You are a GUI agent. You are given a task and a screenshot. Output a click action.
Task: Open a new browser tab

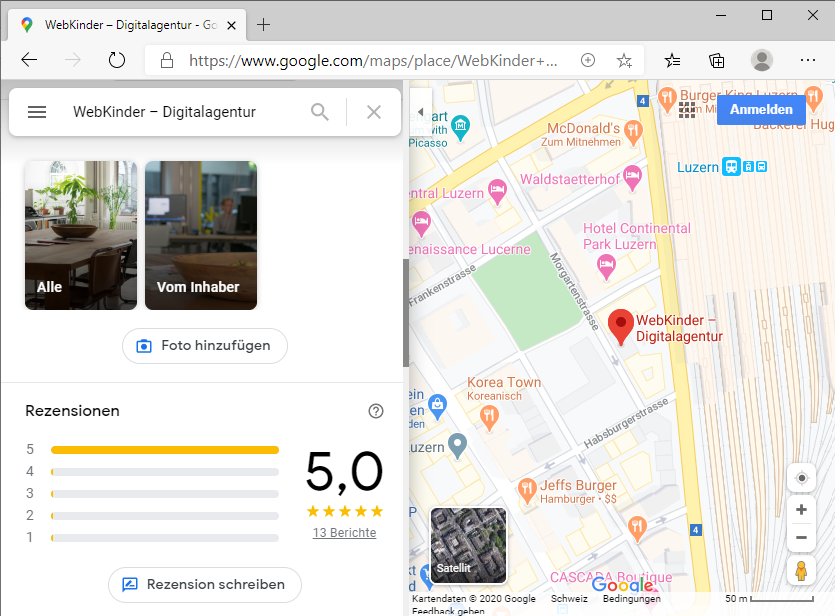(x=263, y=24)
